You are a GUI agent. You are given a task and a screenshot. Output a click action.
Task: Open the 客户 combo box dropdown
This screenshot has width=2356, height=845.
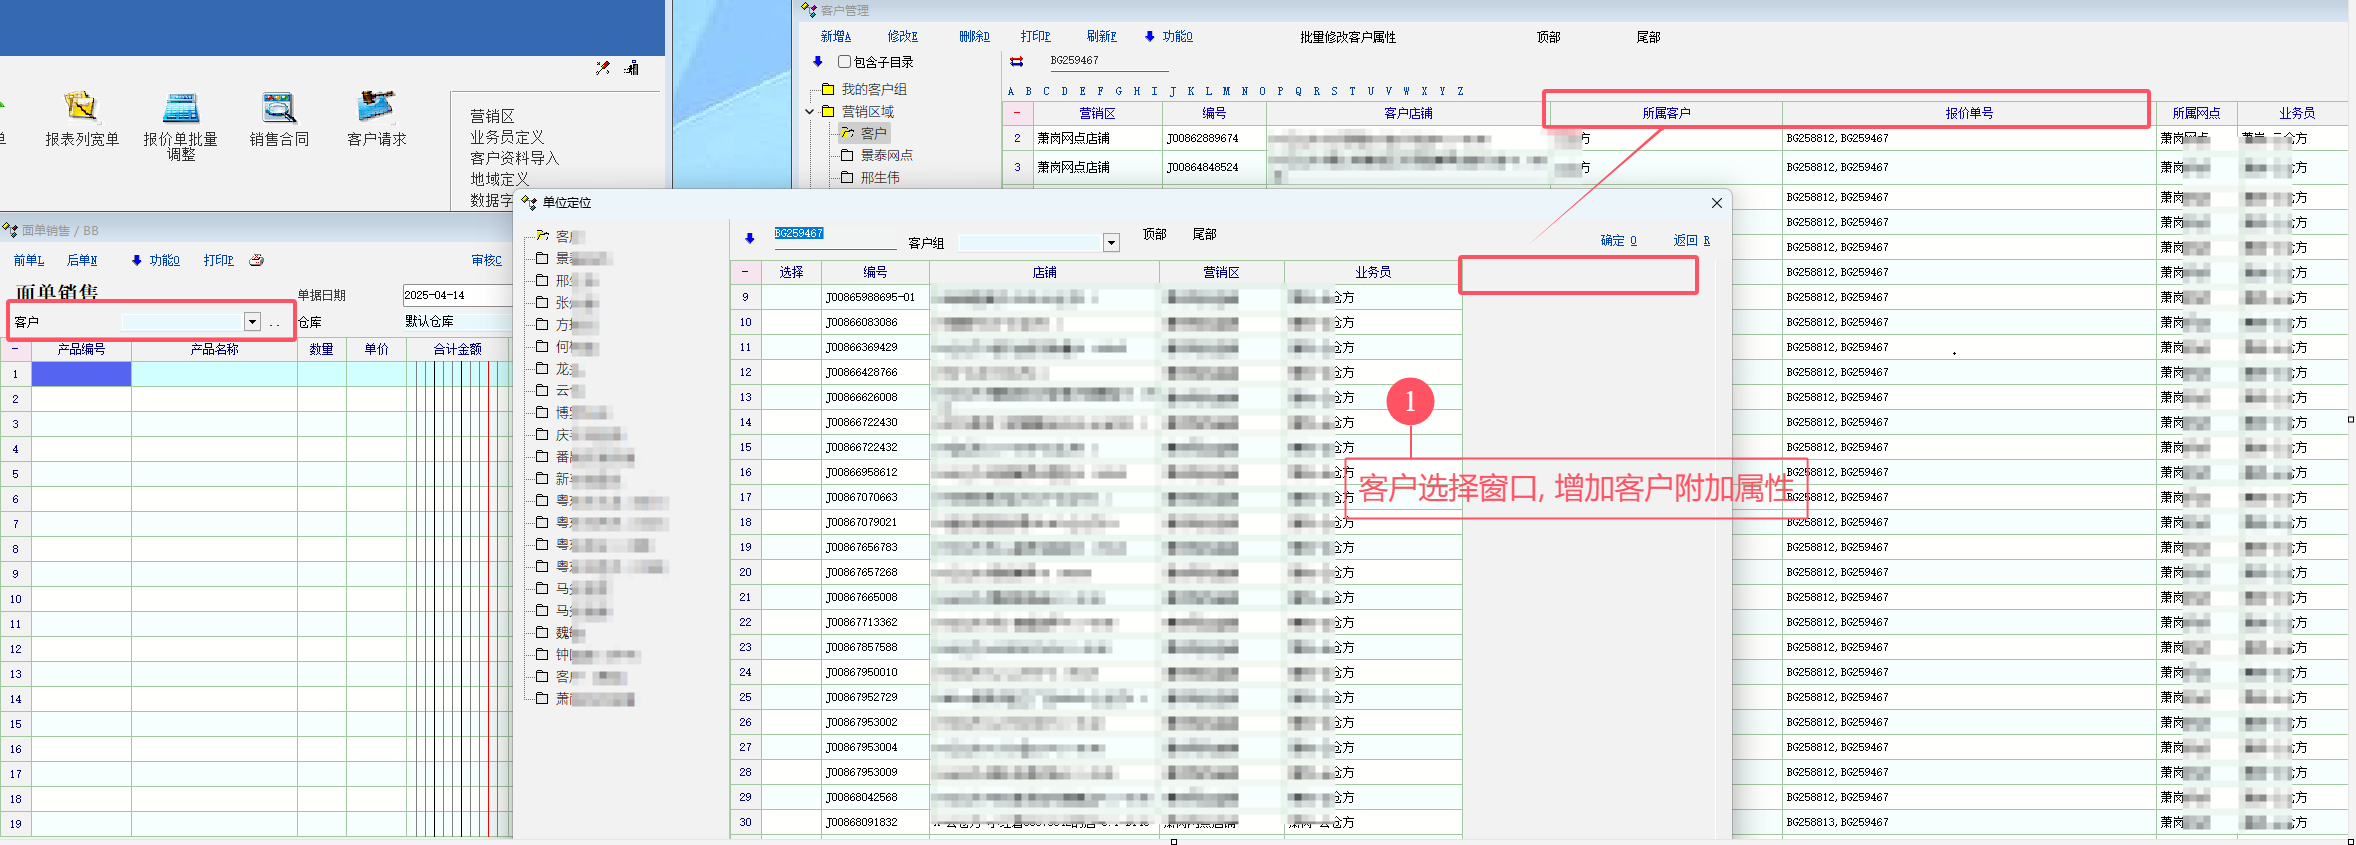pos(252,322)
